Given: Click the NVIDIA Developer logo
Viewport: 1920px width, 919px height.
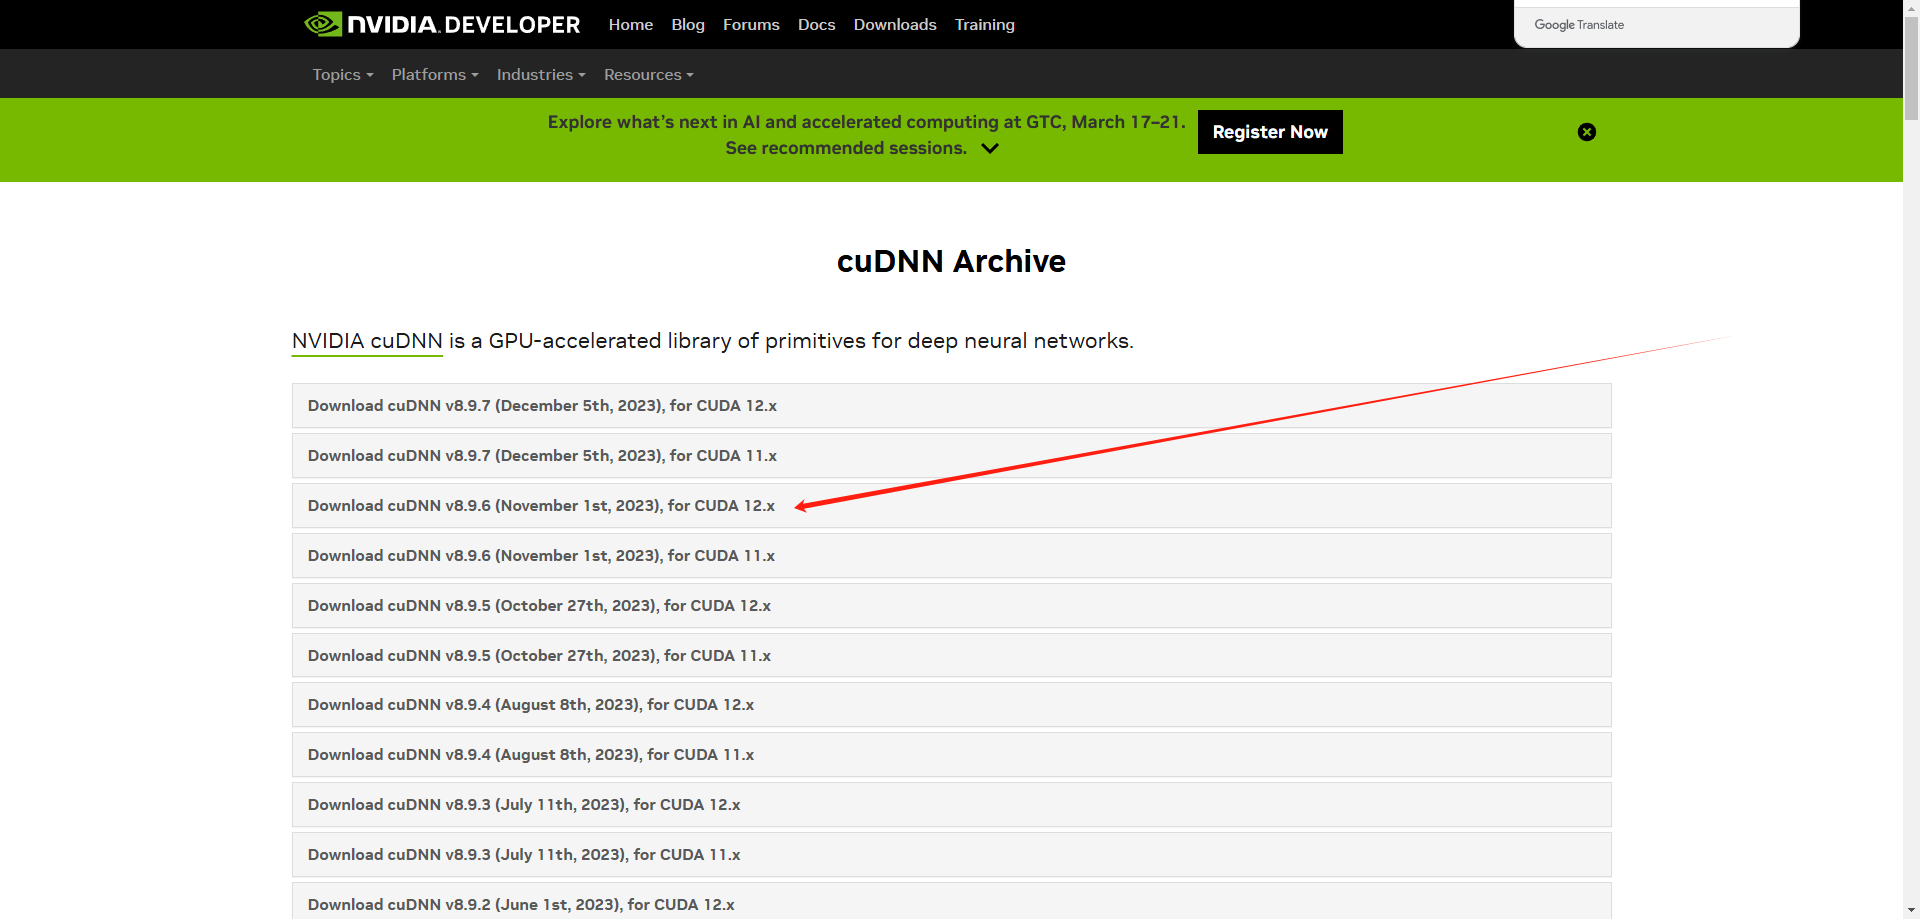Looking at the screenshot, I should [x=442, y=24].
